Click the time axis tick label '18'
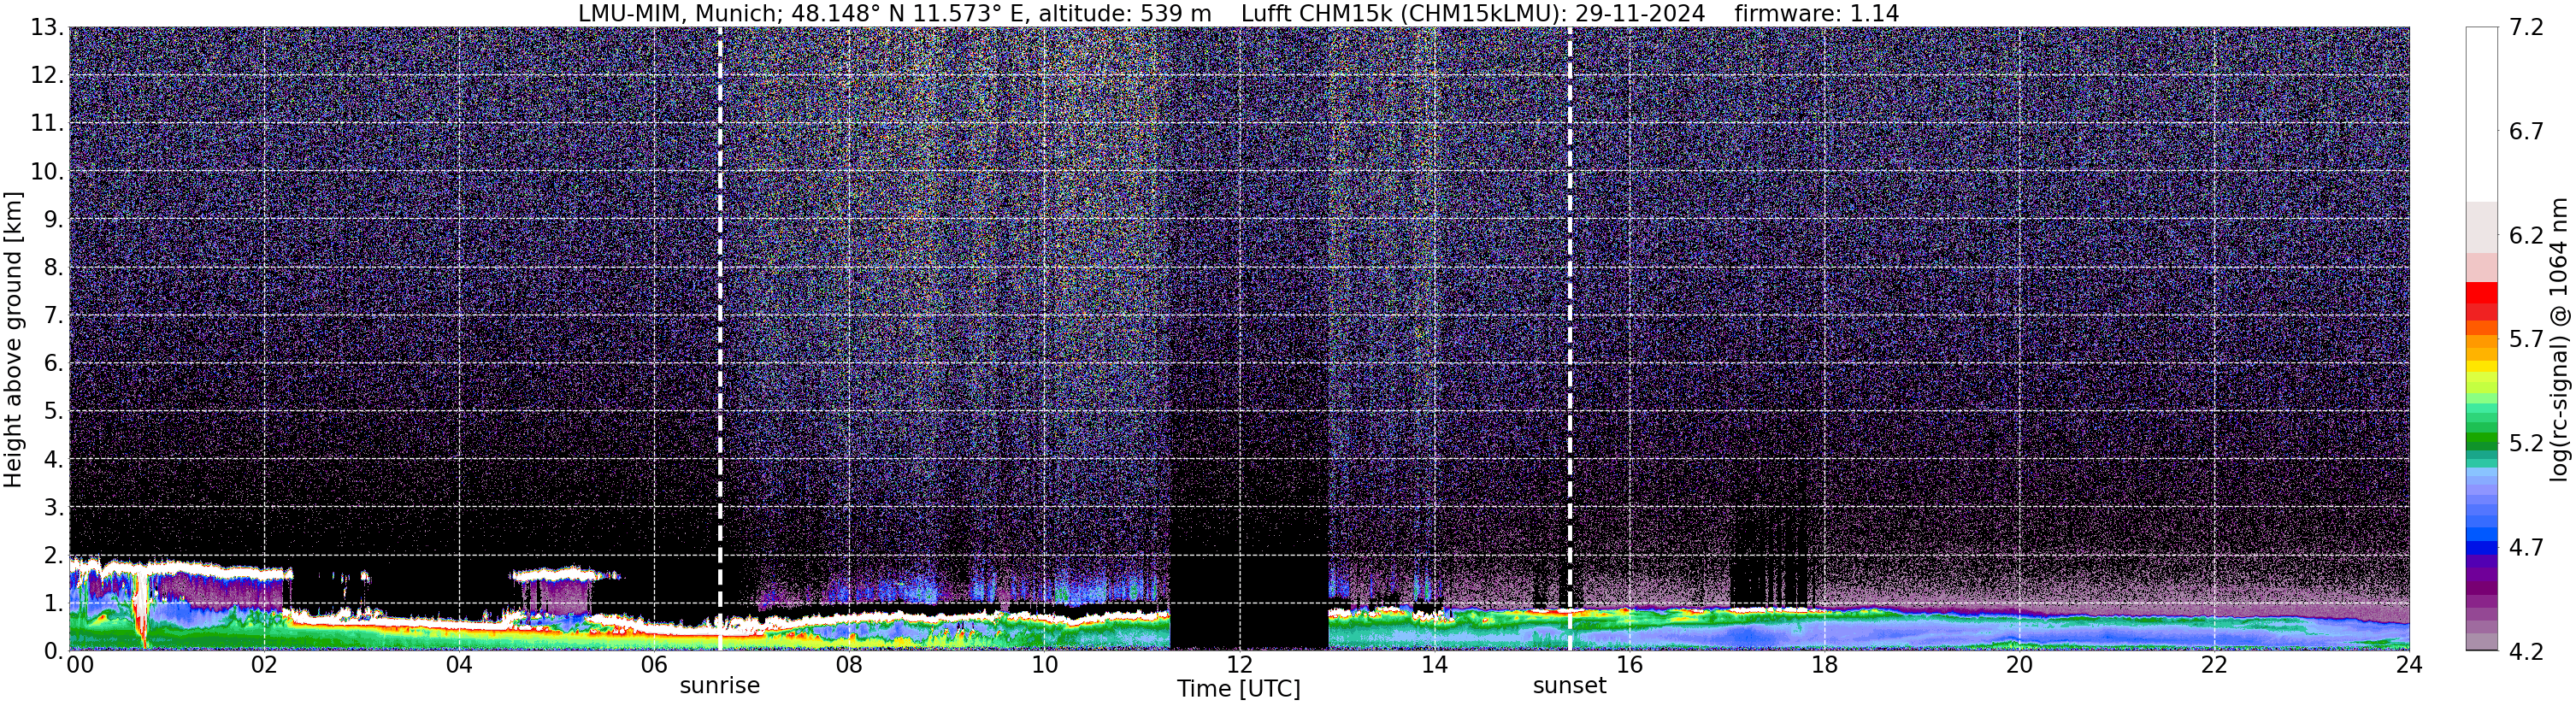Screen dimensions: 2576x706 (1824, 666)
